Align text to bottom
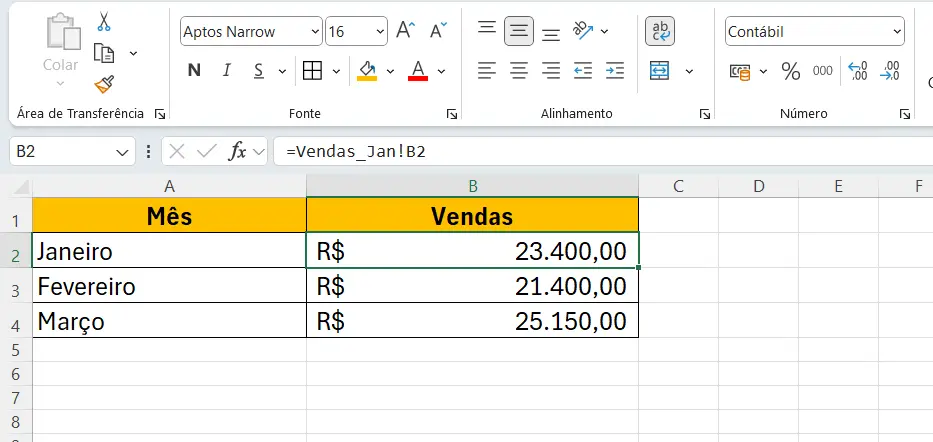Viewport: 933px width, 442px height. pyautogui.click(x=551, y=35)
